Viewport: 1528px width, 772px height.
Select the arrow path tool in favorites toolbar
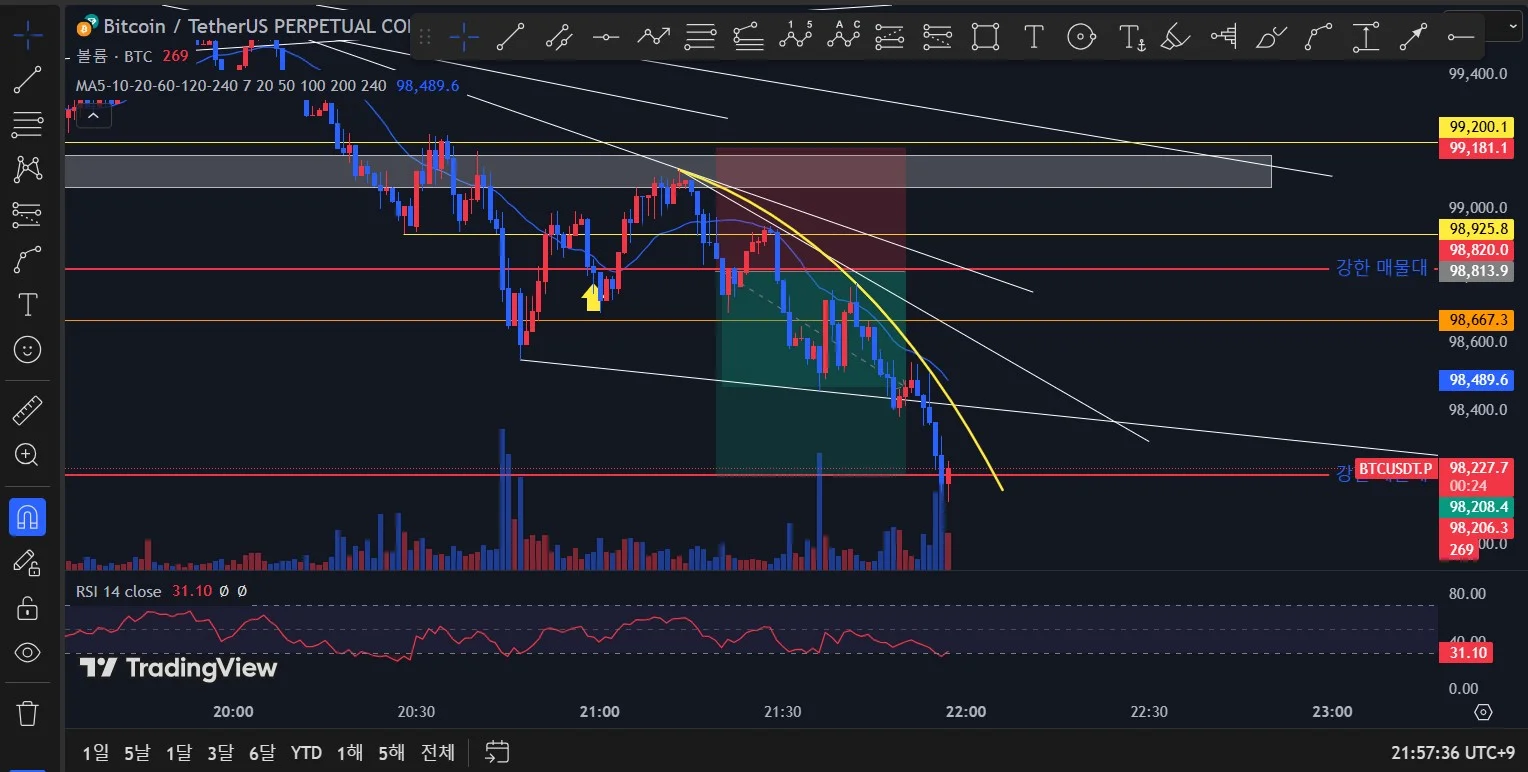(x=653, y=37)
